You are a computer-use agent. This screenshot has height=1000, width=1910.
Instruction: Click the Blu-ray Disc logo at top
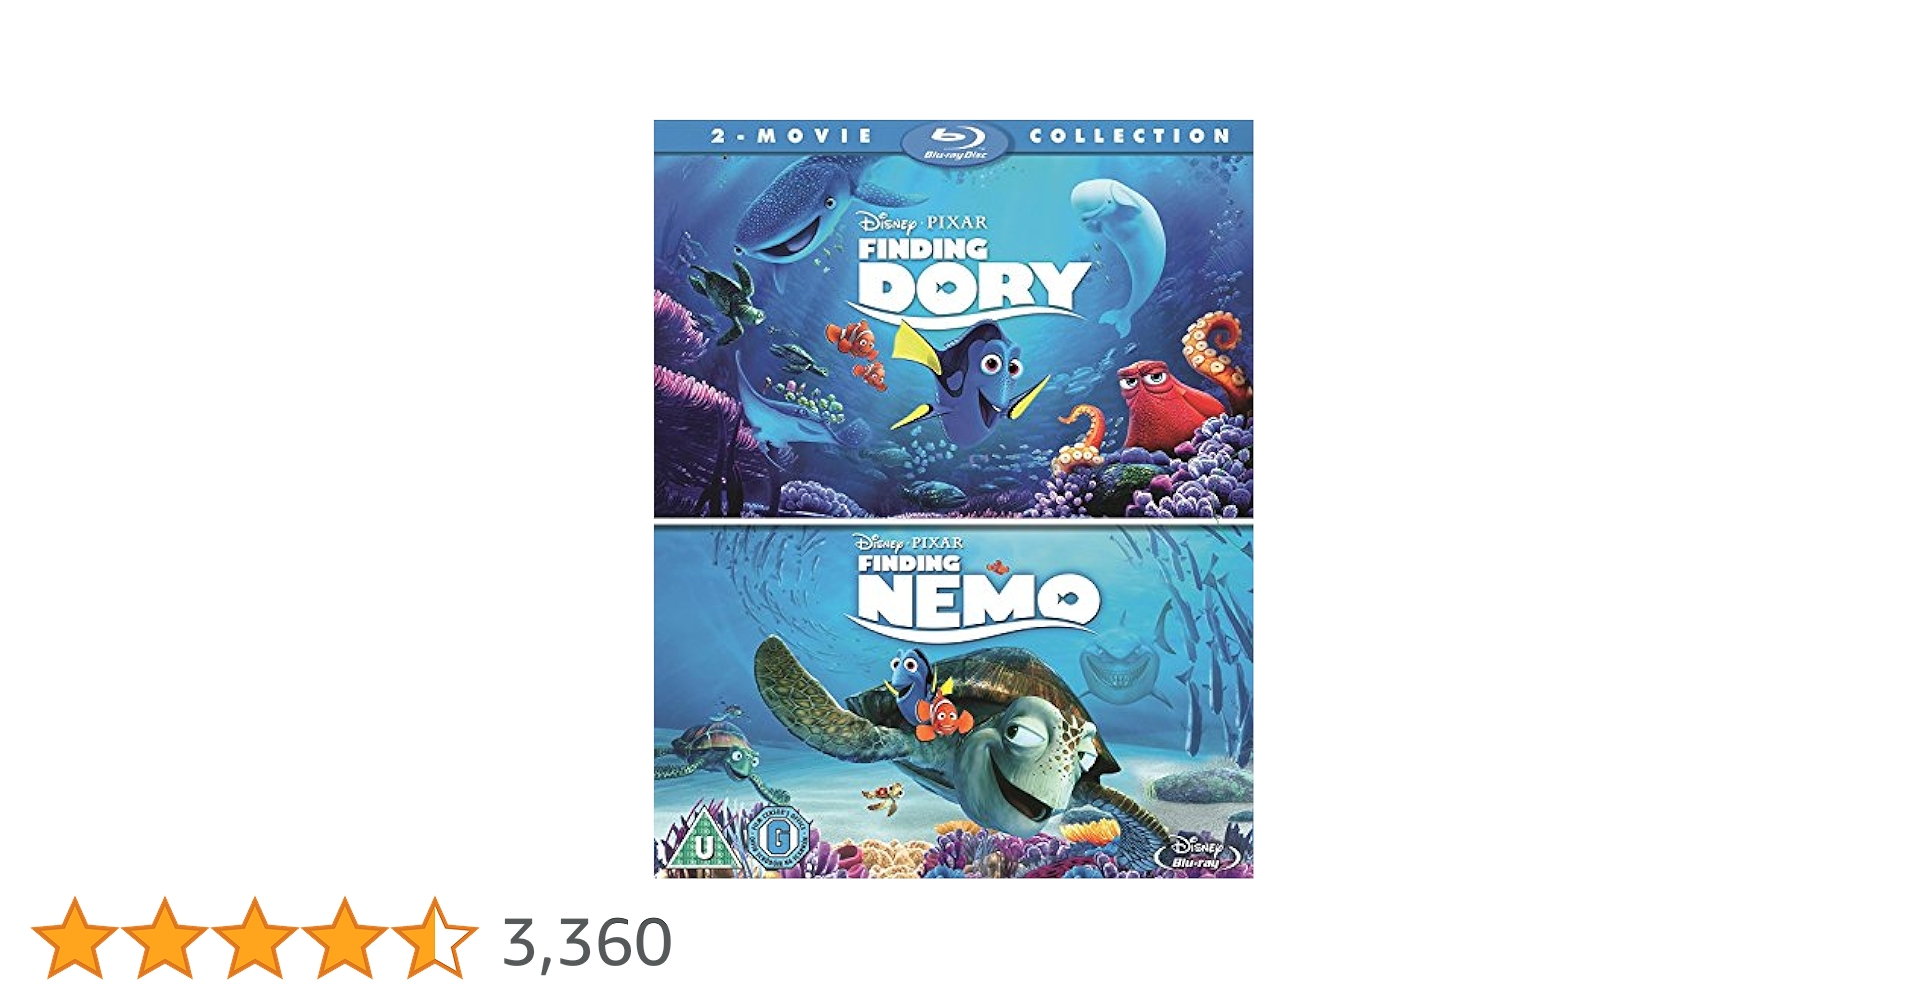(x=955, y=141)
